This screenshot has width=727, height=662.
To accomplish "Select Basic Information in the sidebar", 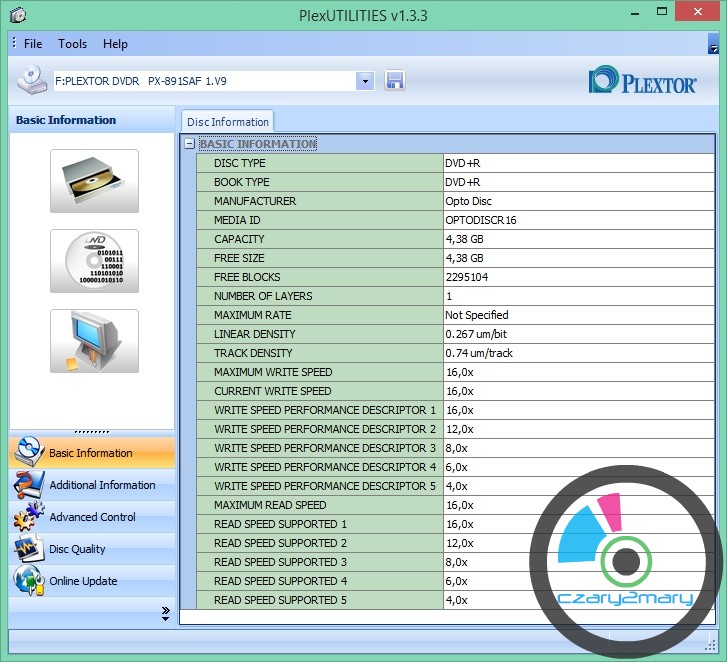I will click(91, 453).
